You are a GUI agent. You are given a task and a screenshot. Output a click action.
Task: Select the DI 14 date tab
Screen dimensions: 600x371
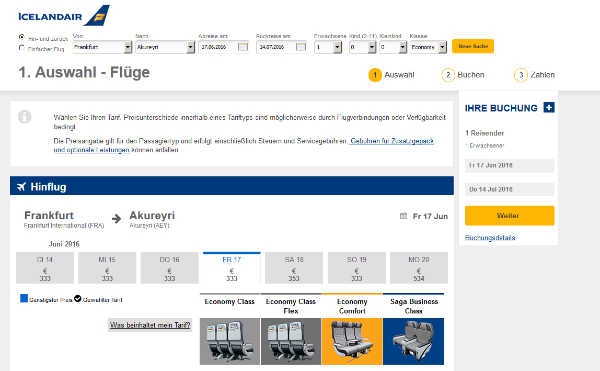tap(45, 268)
